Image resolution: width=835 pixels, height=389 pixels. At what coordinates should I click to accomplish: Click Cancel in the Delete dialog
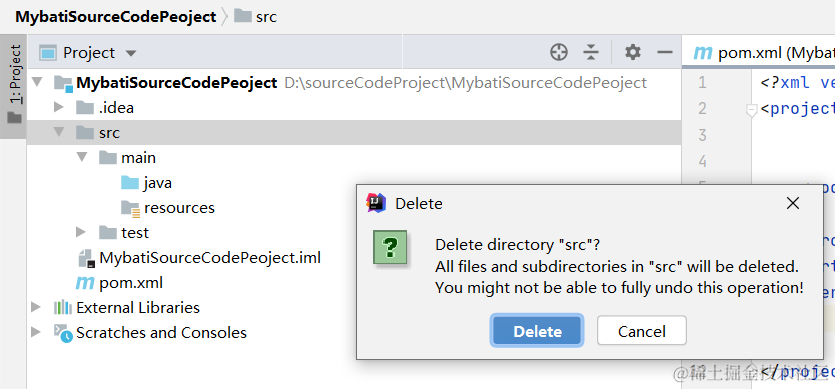coord(642,331)
